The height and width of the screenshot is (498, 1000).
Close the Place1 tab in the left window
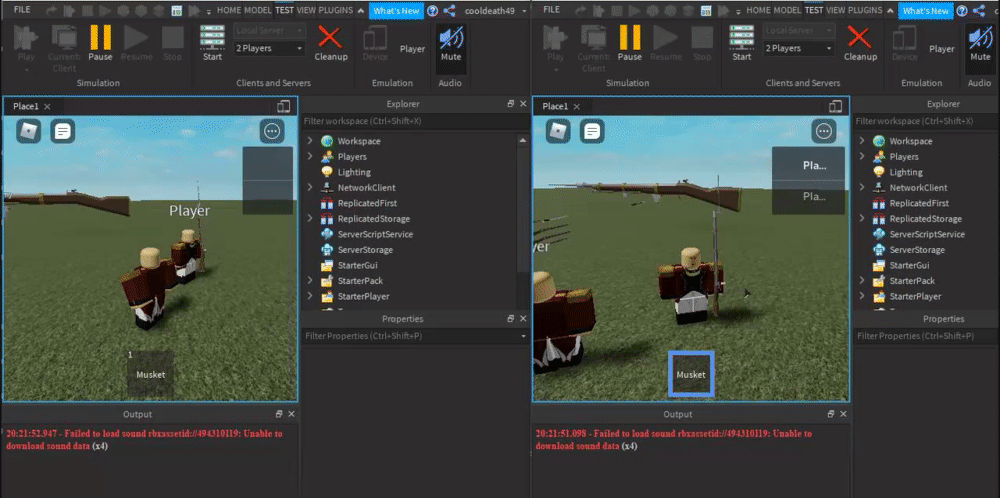47,106
